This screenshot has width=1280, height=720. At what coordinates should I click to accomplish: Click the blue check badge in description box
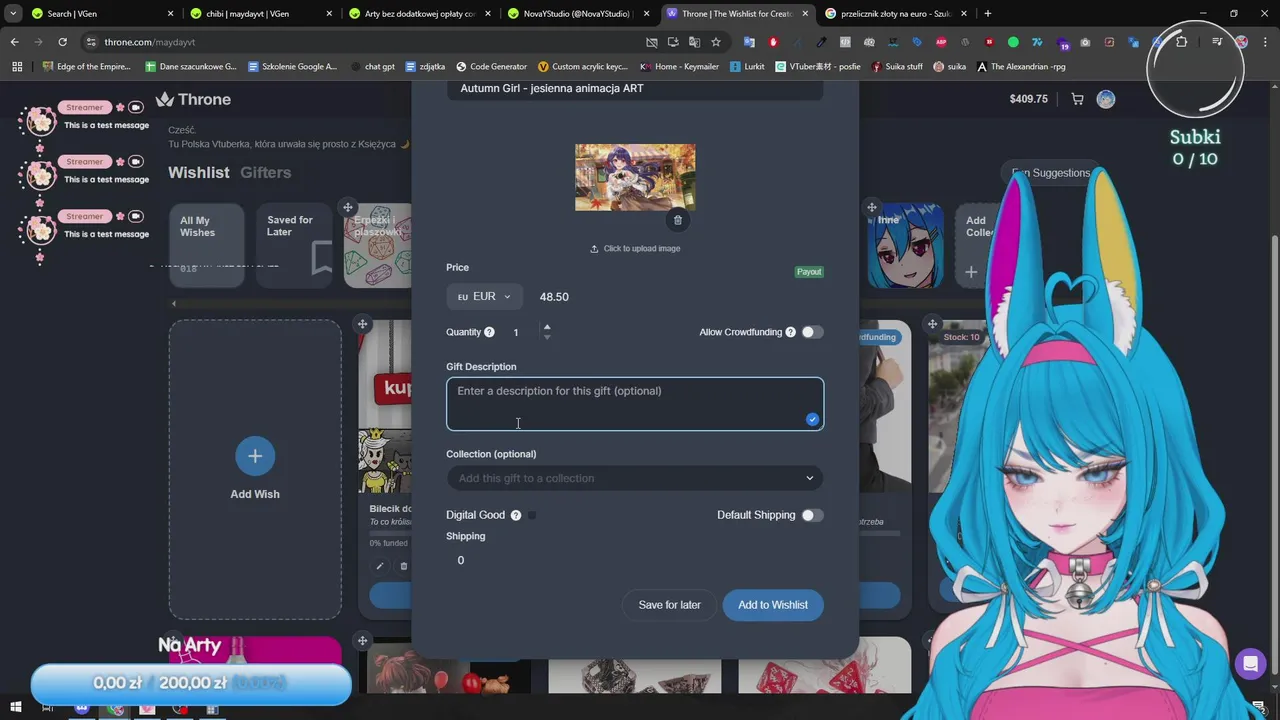[812, 420]
